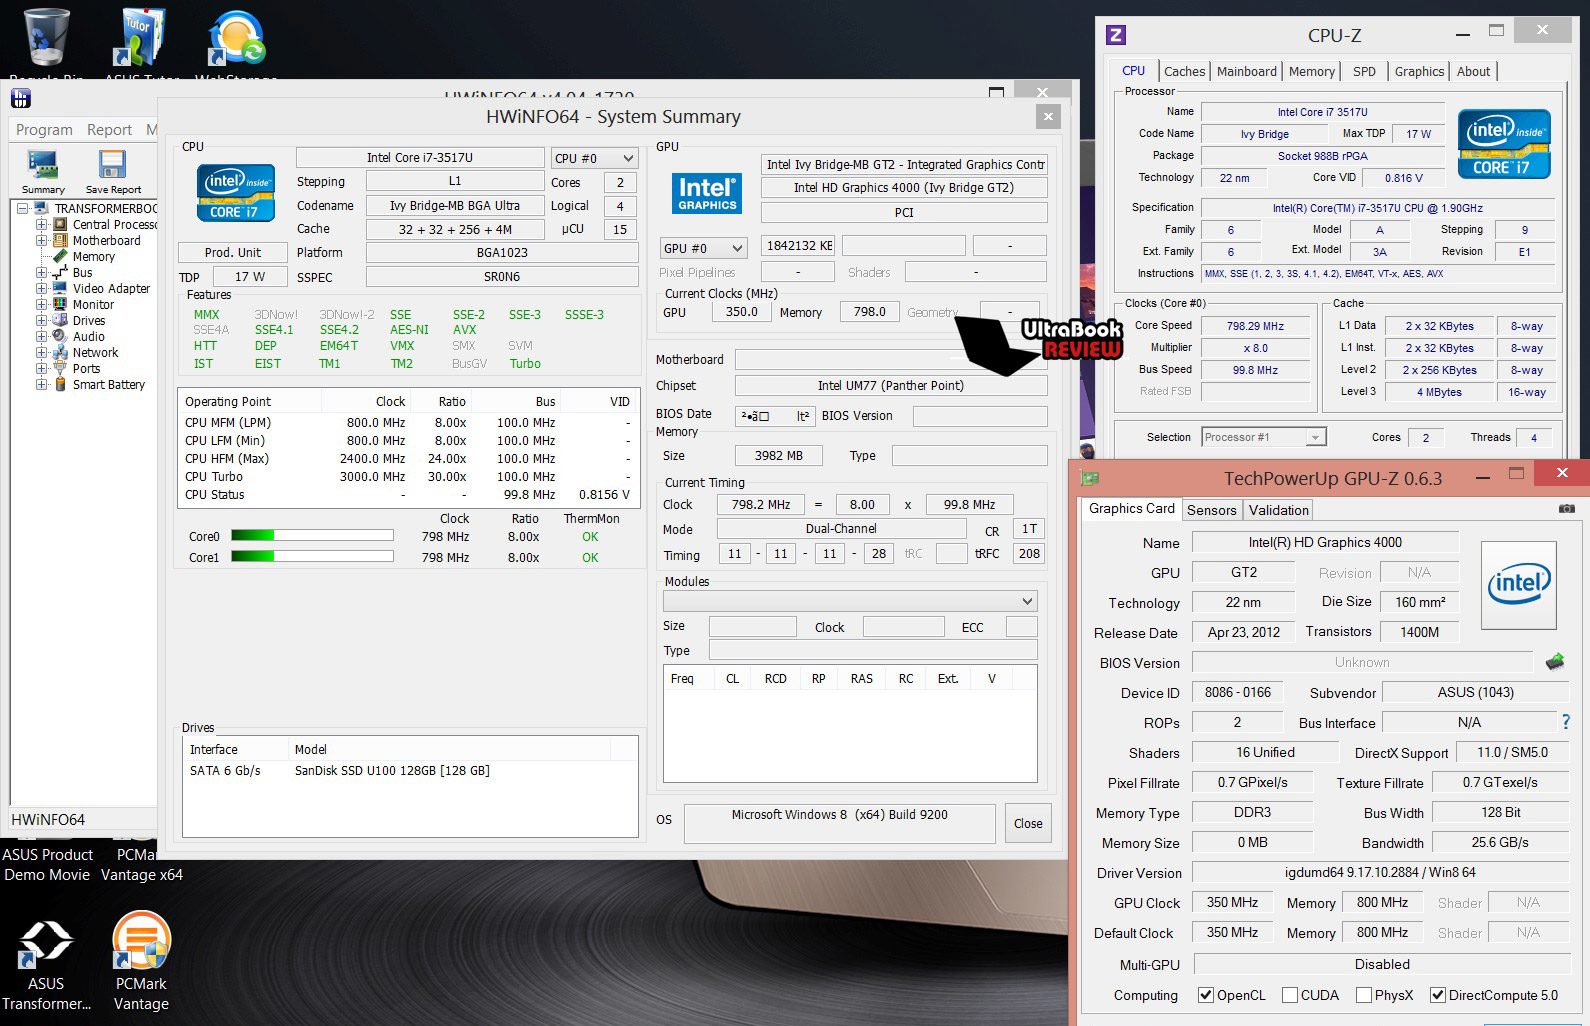Switch to the Validation tab in GPU-Z
The height and width of the screenshot is (1026, 1590).
[x=1278, y=510]
